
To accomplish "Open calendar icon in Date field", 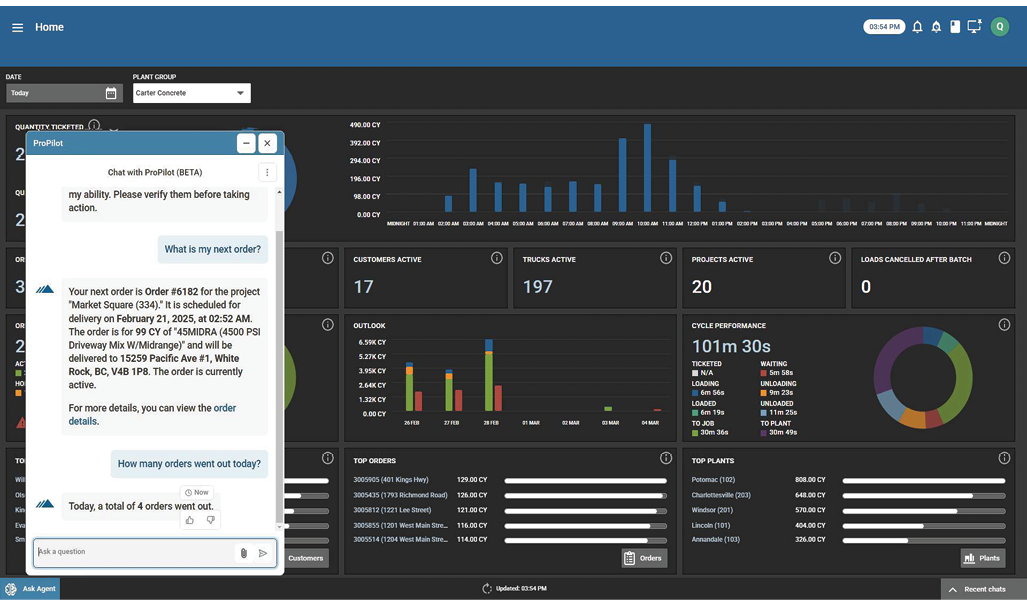I will pyautogui.click(x=111, y=93).
